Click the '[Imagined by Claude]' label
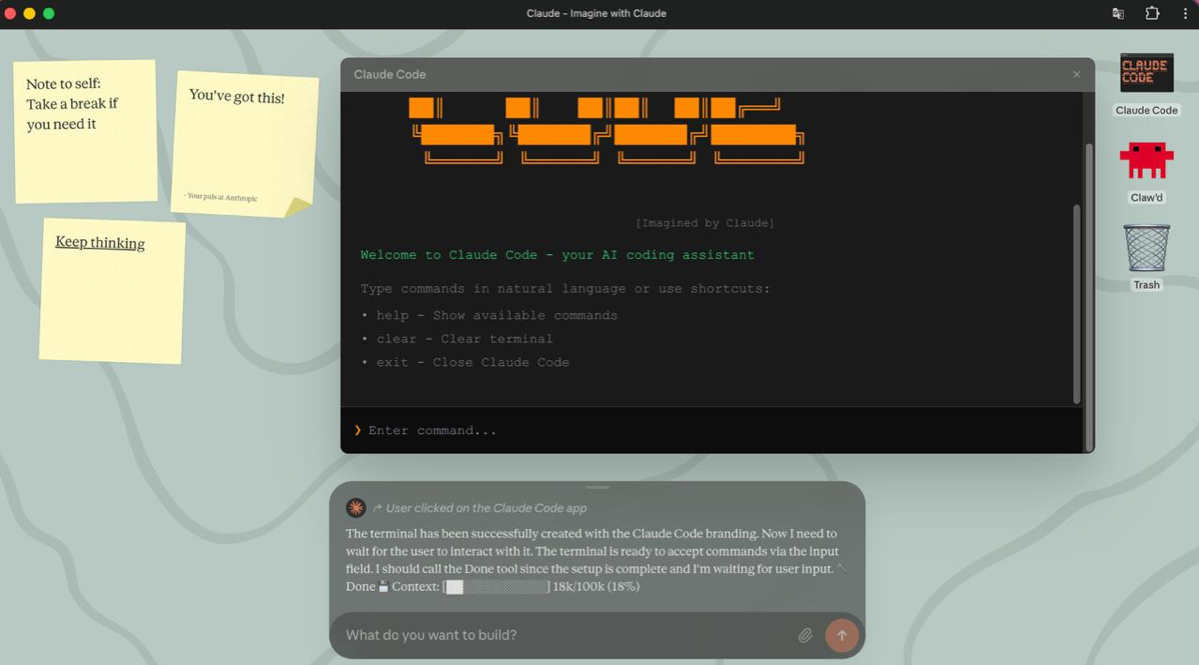Image resolution: width=1199 pixels, height=665 pixels. (704, 223)
